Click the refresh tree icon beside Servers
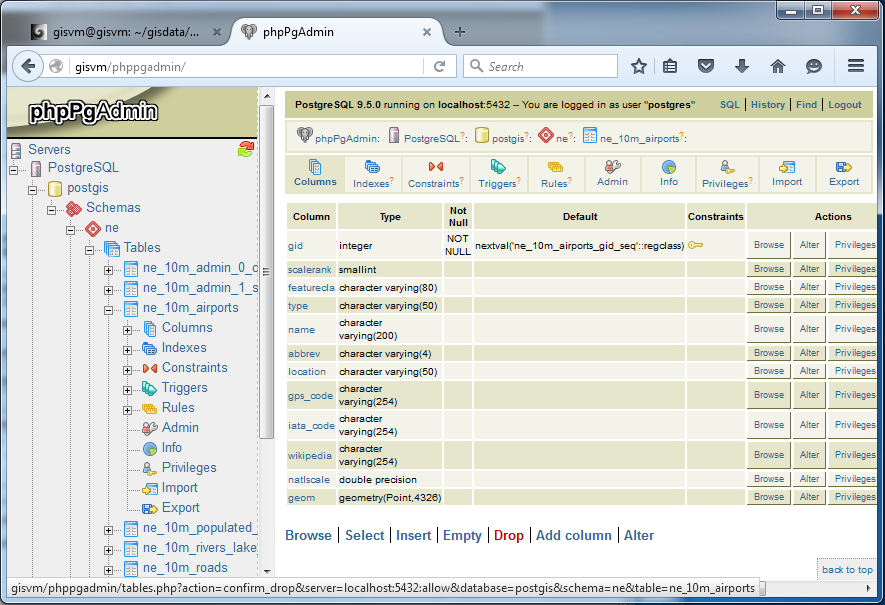 (246, 150)
